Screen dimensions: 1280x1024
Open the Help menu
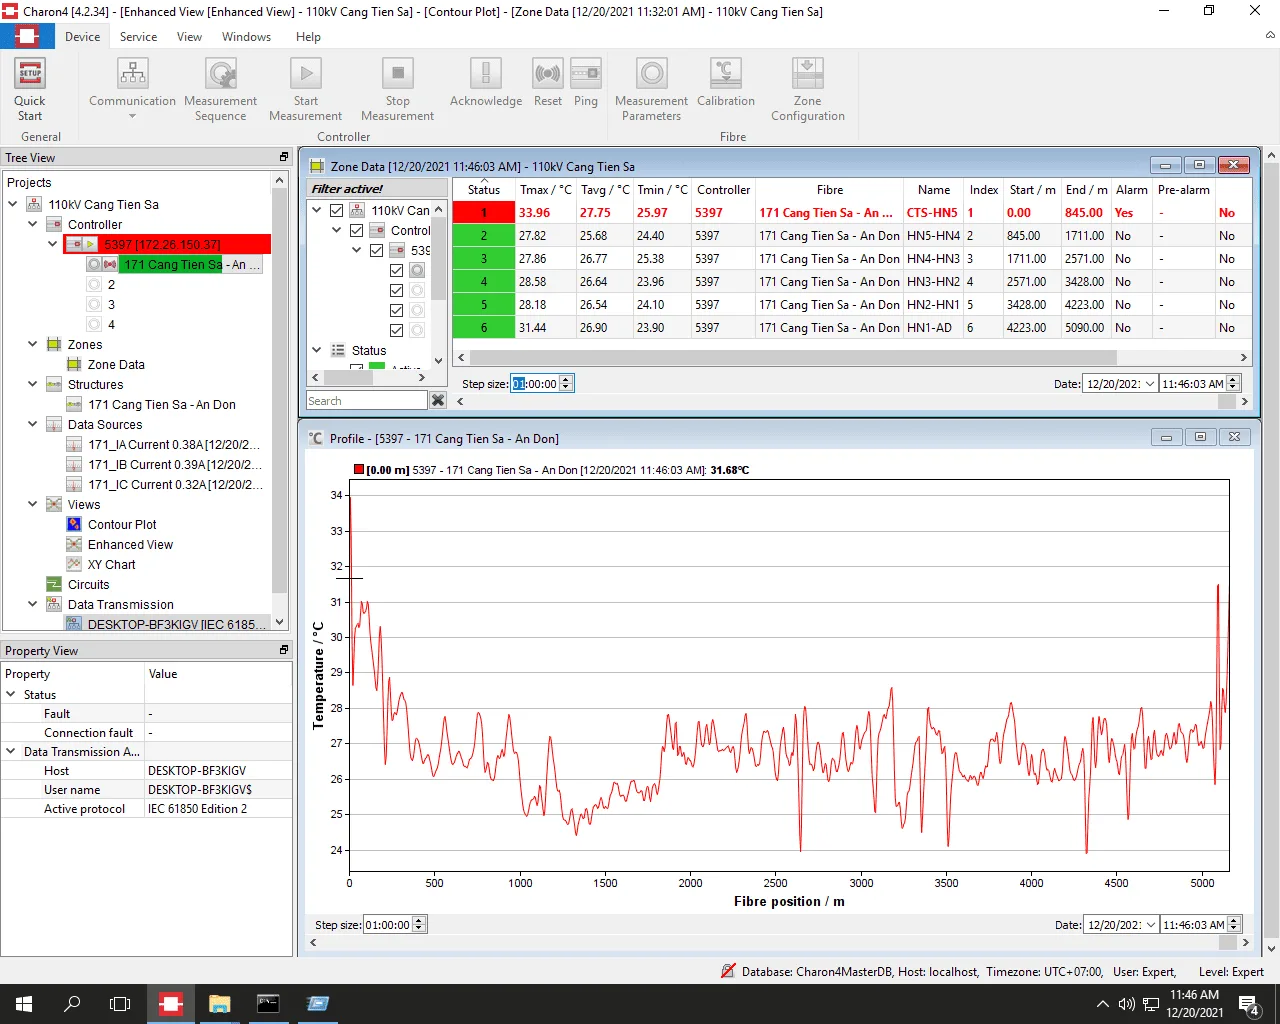click(x=308, y=37)
